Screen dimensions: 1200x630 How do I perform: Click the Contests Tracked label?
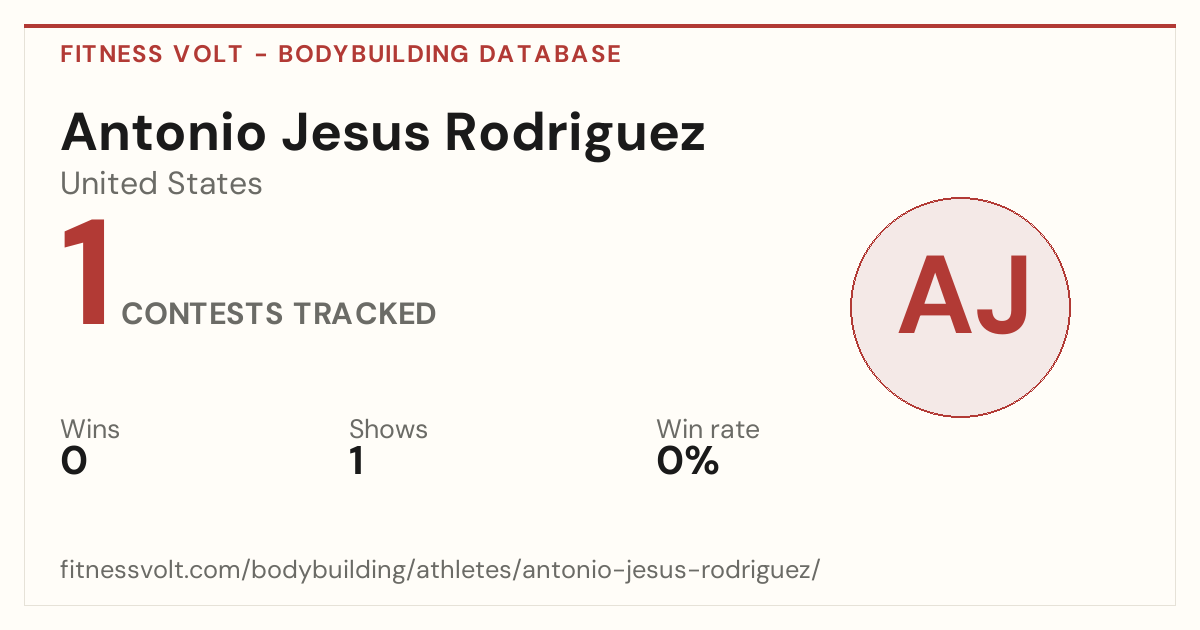pyautogui.click(x=279, y=314)
